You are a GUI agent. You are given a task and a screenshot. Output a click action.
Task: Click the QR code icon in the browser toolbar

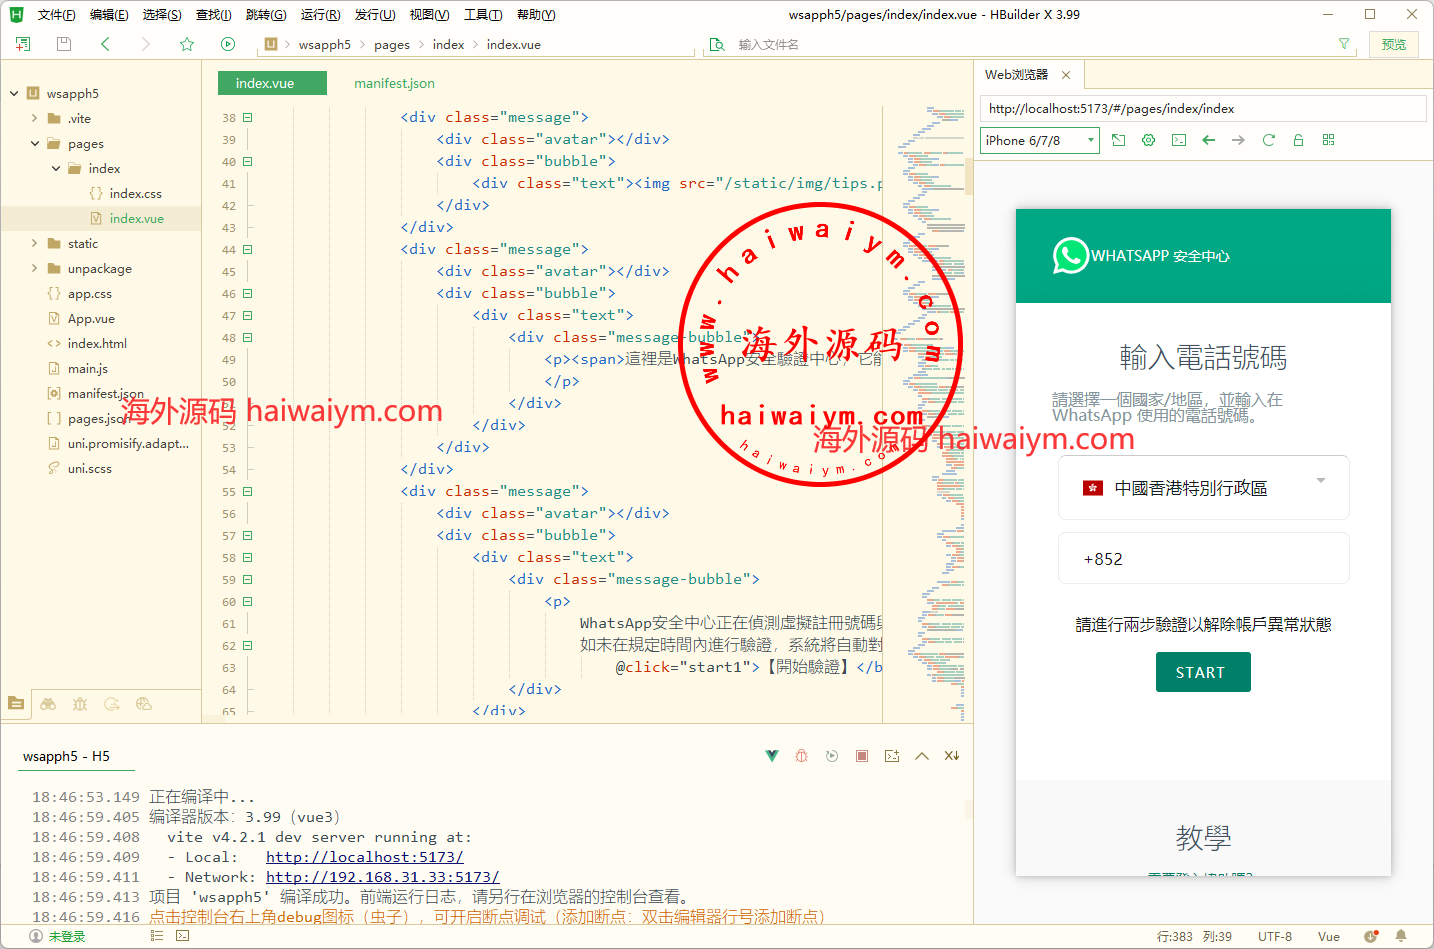pyautogui.click(x=1328, y=140)
